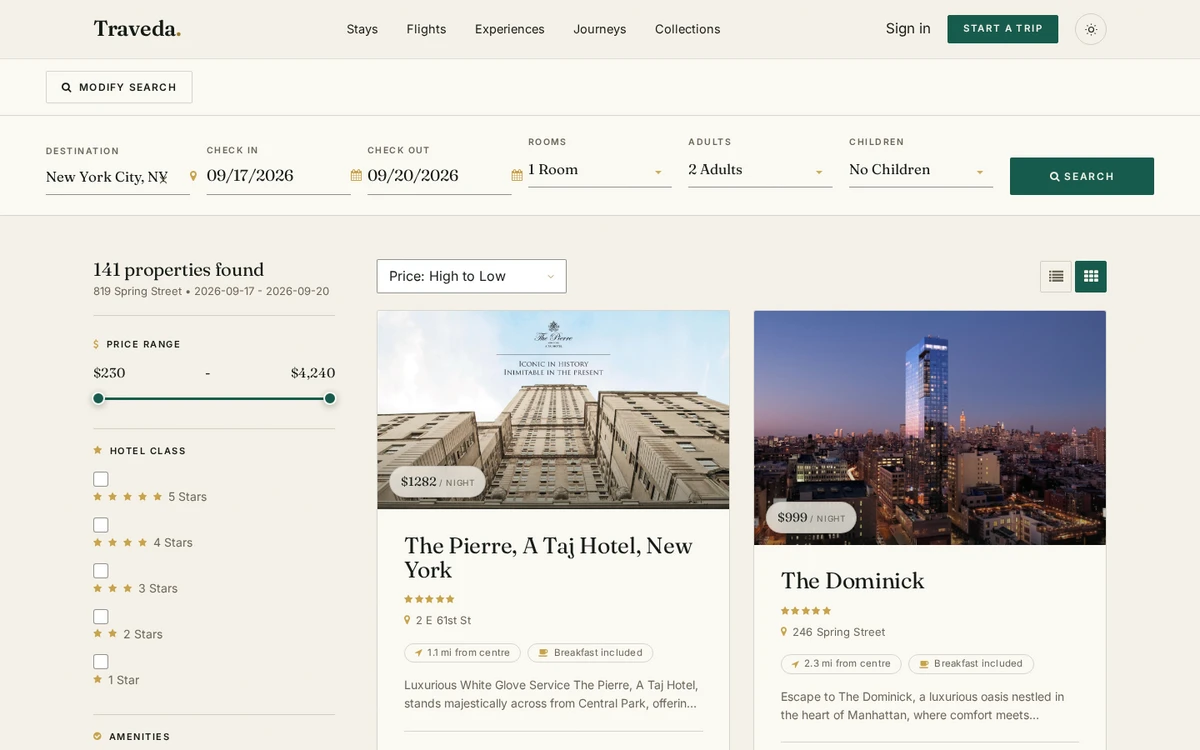The image size is (1200, 750).
Task: Click the $999 / night price badge
Action: click(811, 518)
